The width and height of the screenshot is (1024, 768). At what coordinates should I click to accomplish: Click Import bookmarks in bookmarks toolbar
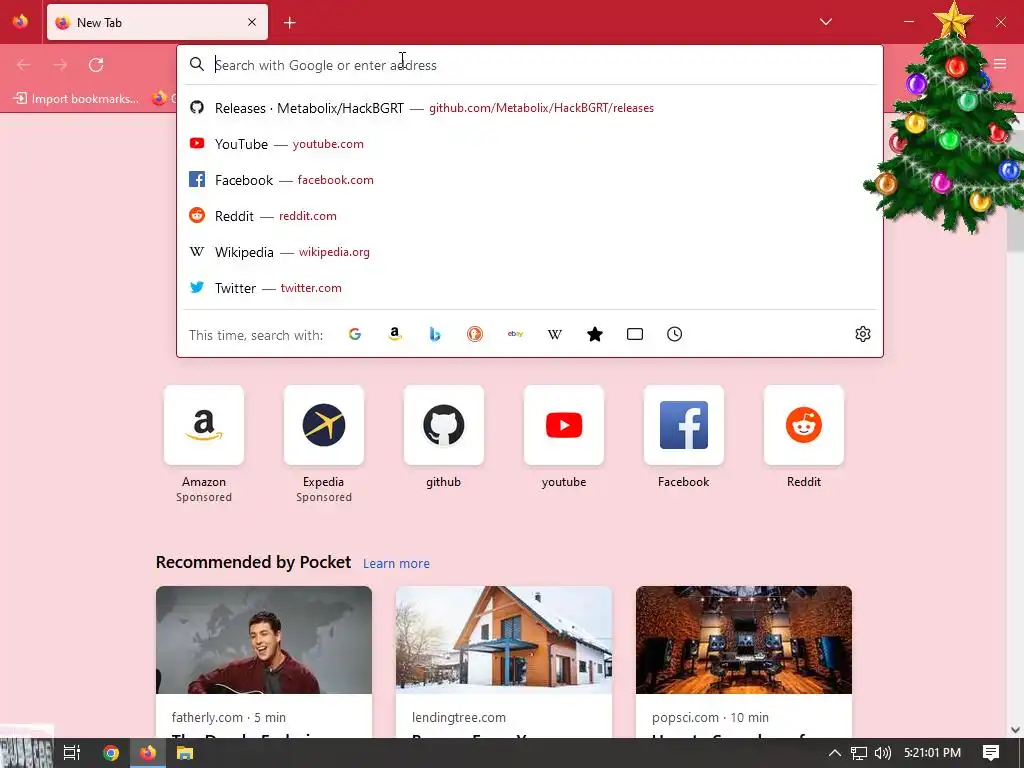(x=76, y=99)
